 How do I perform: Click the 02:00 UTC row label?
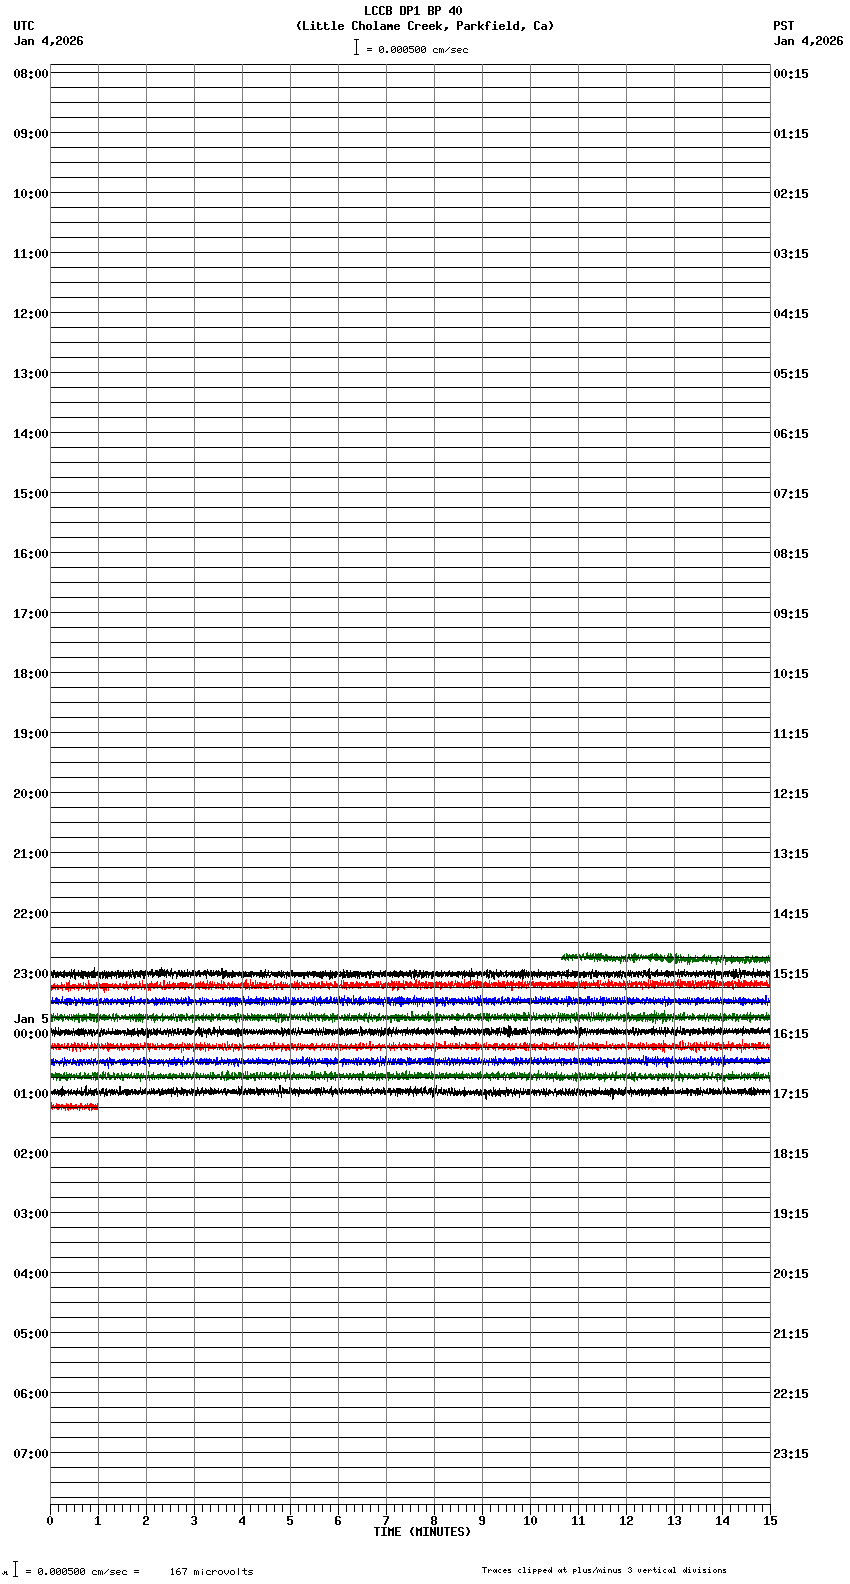point(31,1154)
